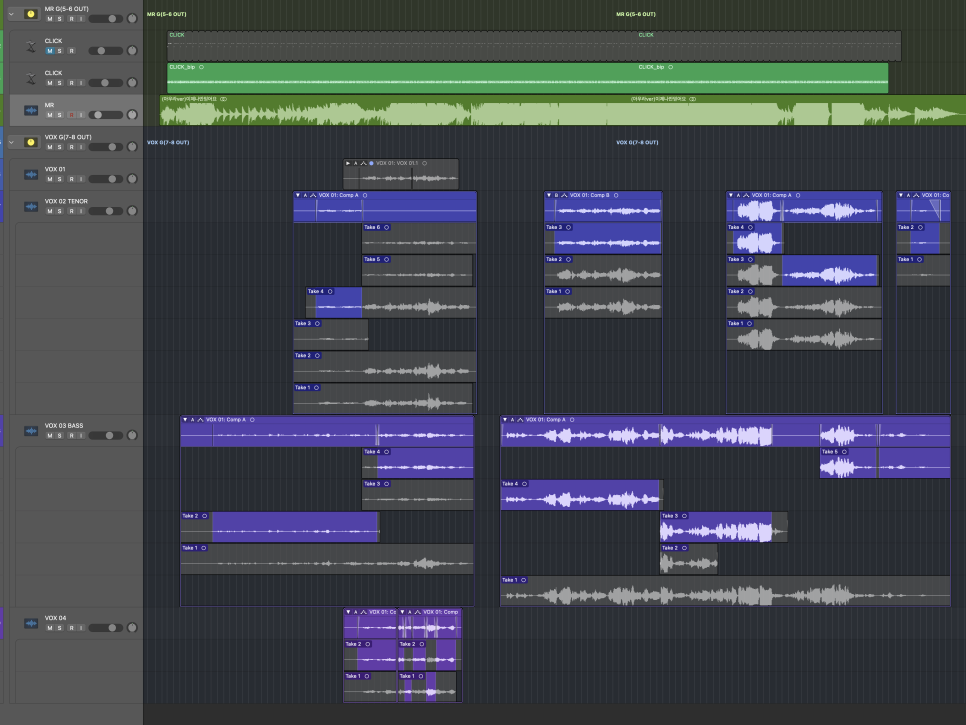Mute the VOX 02 TENOR track

[50, 211]
